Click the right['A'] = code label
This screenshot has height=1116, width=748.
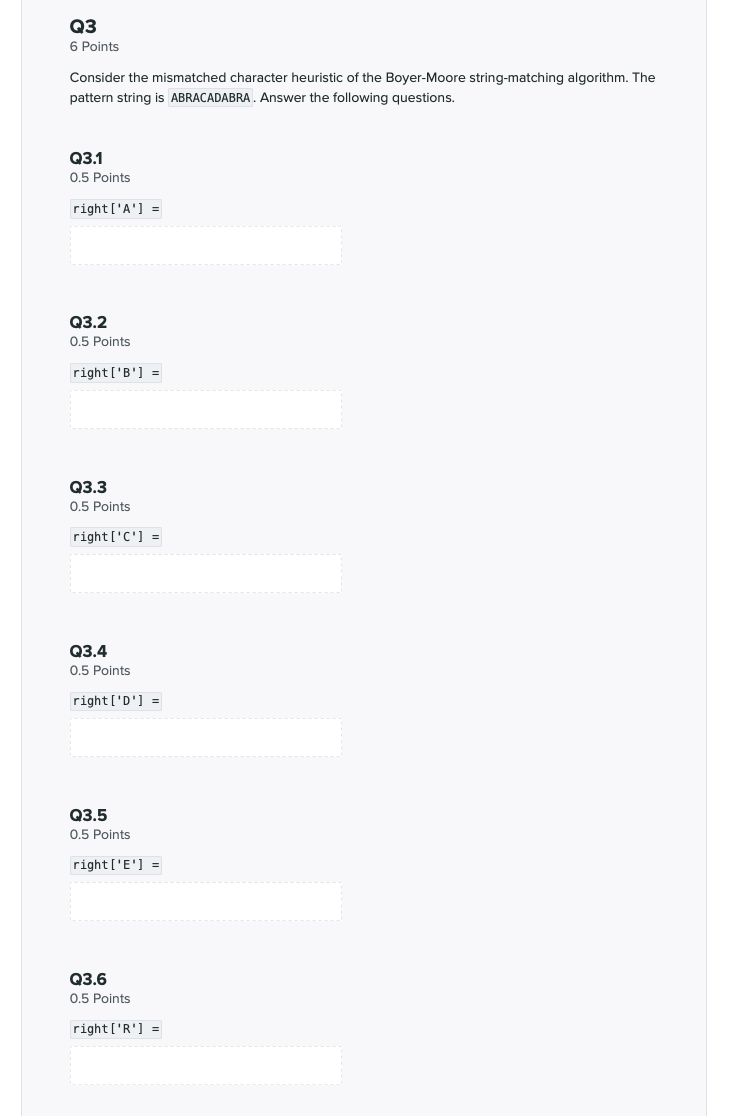(116, 209)
